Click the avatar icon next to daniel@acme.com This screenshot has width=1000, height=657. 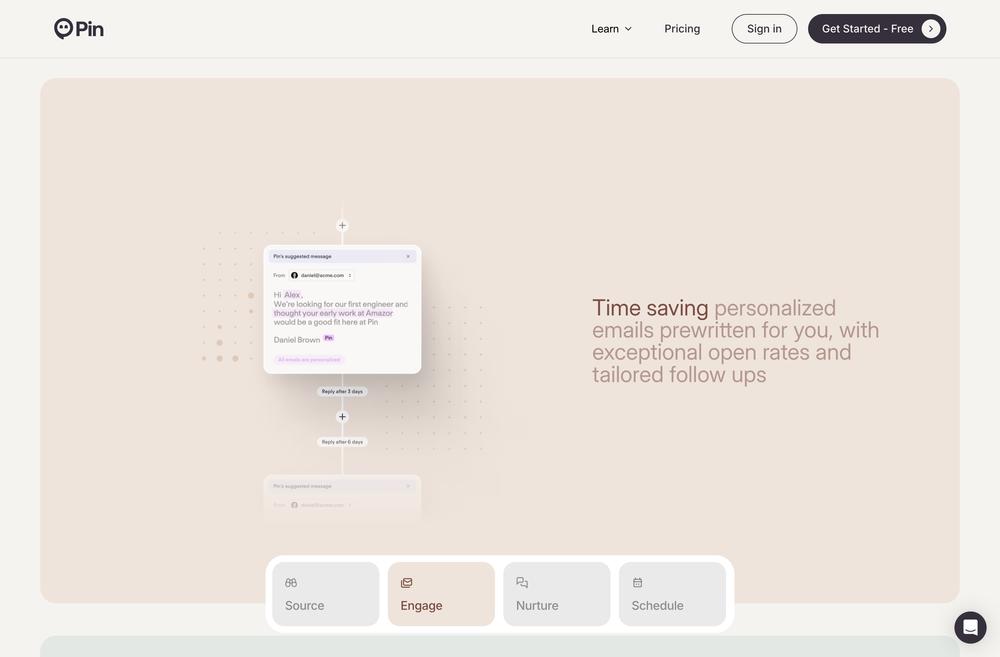(295, 276)
